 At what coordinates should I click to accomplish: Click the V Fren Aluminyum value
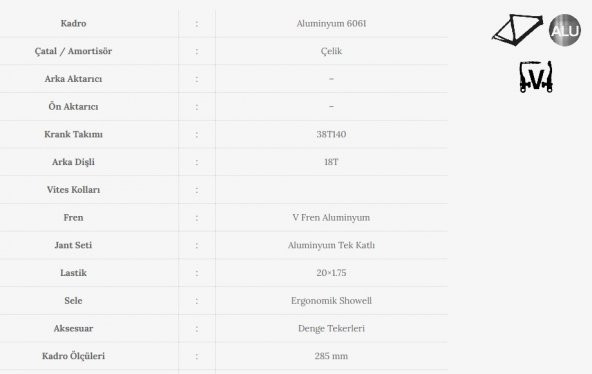[331, 218]
